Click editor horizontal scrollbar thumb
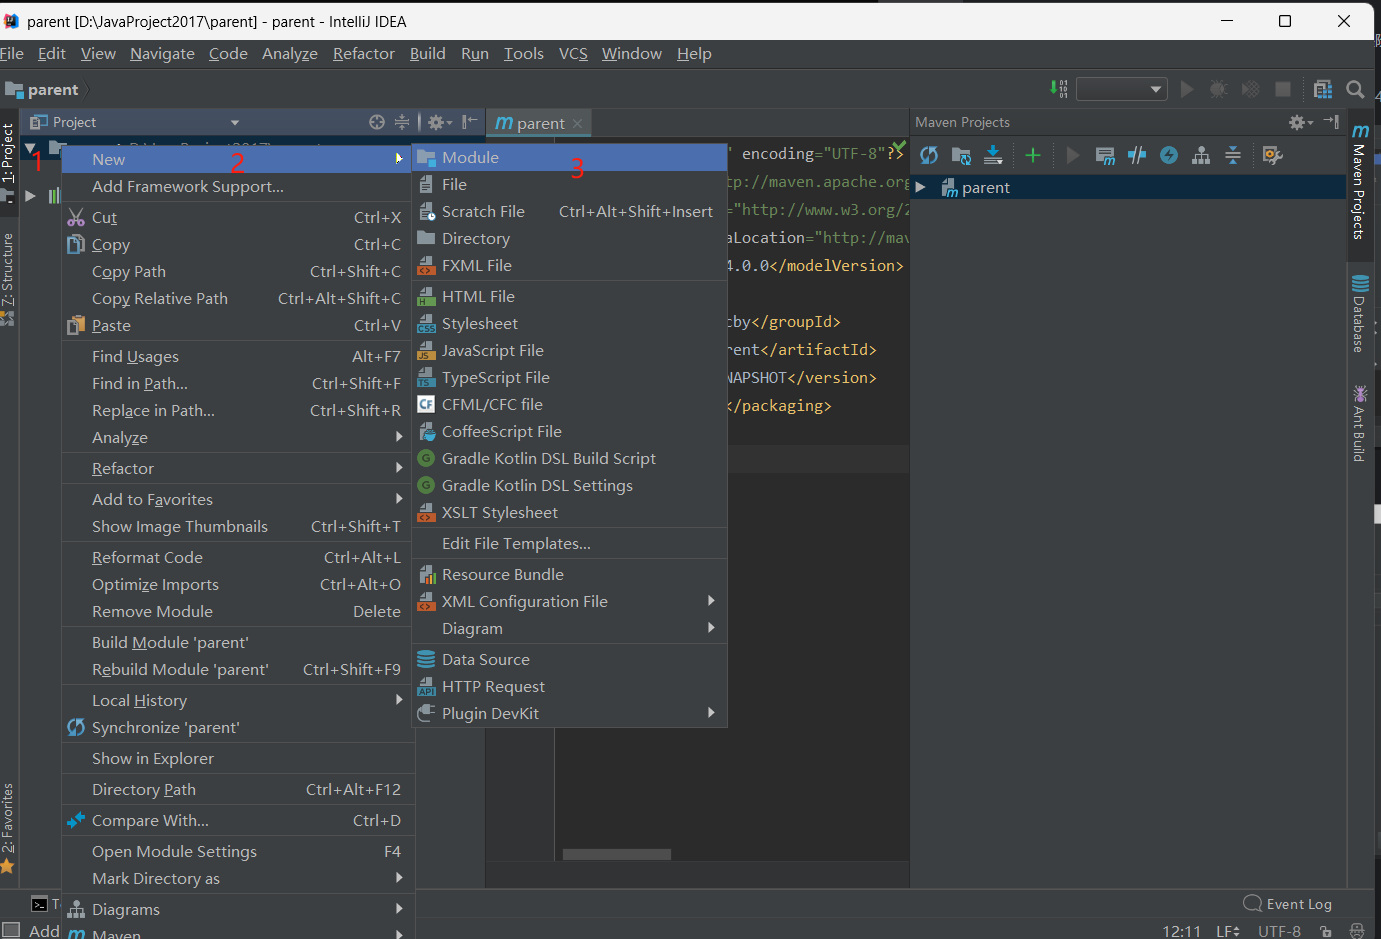 [617, 854]
